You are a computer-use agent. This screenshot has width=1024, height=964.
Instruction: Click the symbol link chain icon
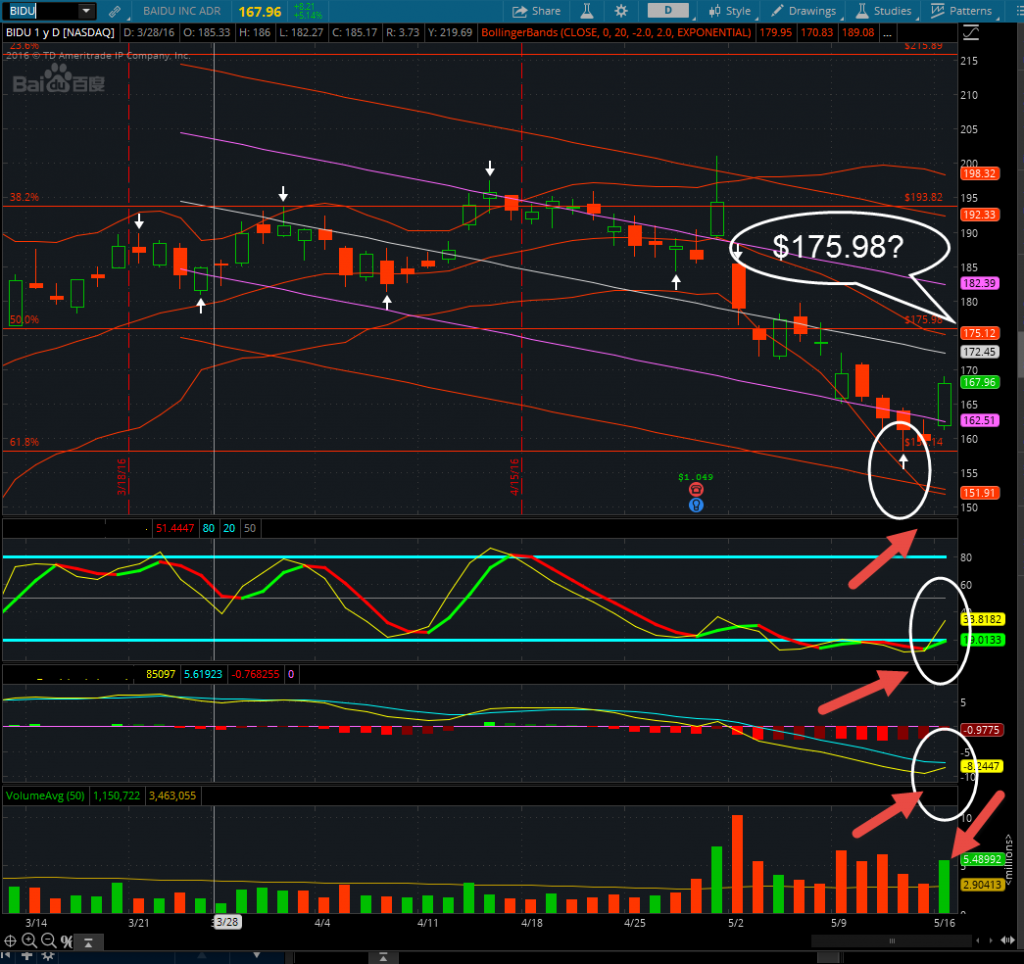(115, 11)
